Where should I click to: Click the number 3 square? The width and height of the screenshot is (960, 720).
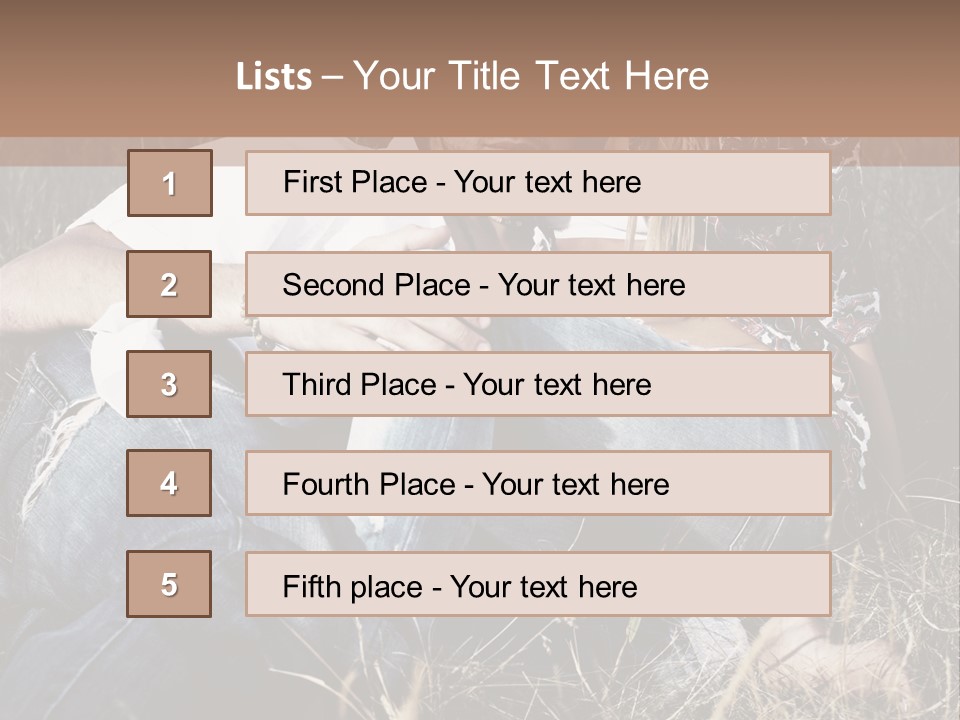pyautogui.click(x=169, y=384)
